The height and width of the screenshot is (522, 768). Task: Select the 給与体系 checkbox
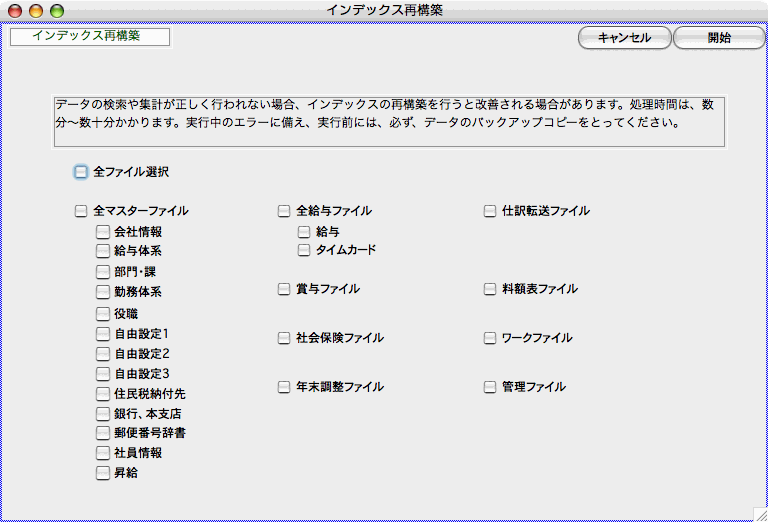click(103, 252)
